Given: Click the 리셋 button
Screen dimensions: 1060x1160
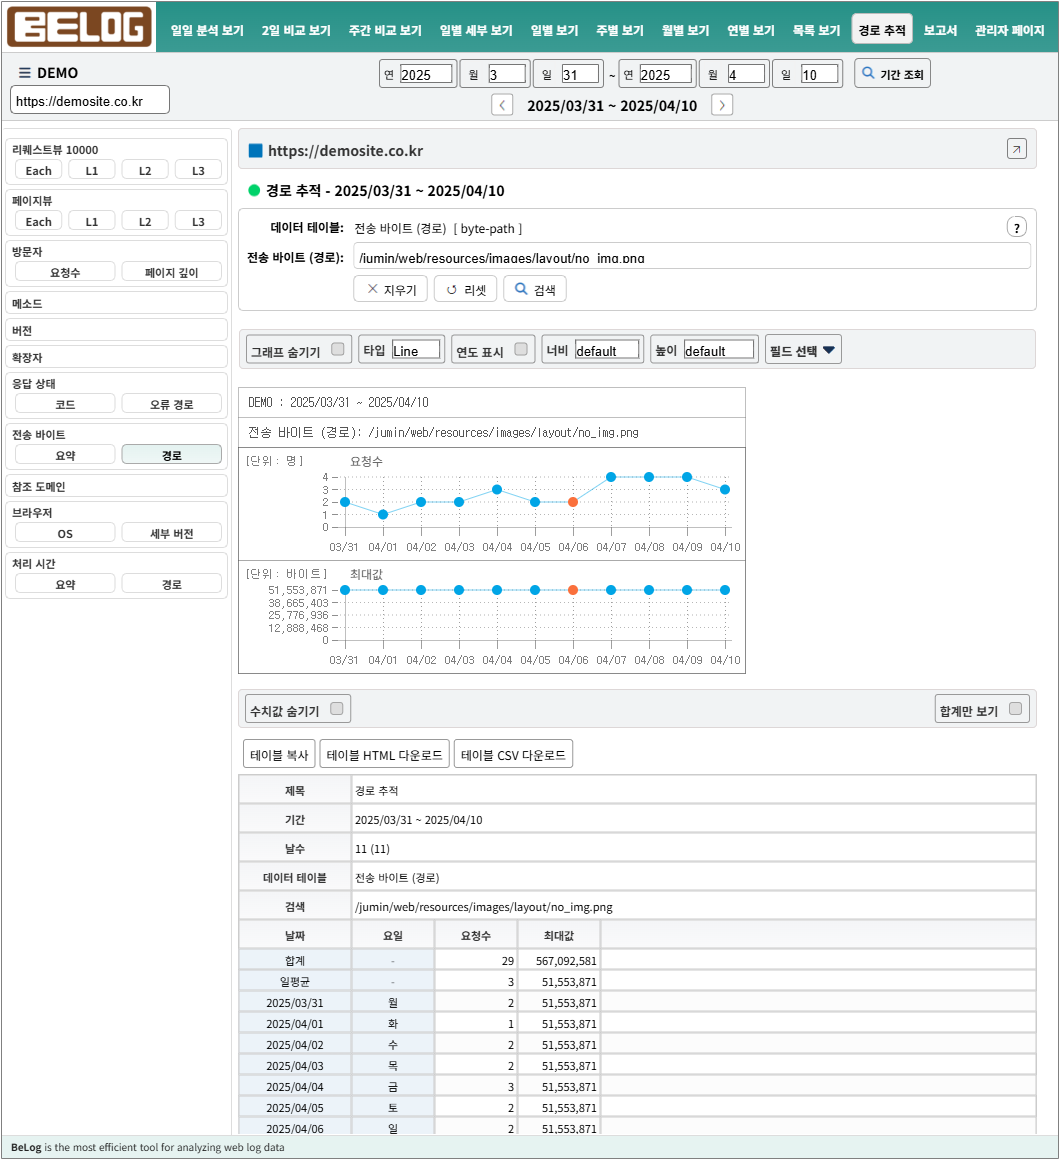Looking at the screenshot, I should point(465,289).
